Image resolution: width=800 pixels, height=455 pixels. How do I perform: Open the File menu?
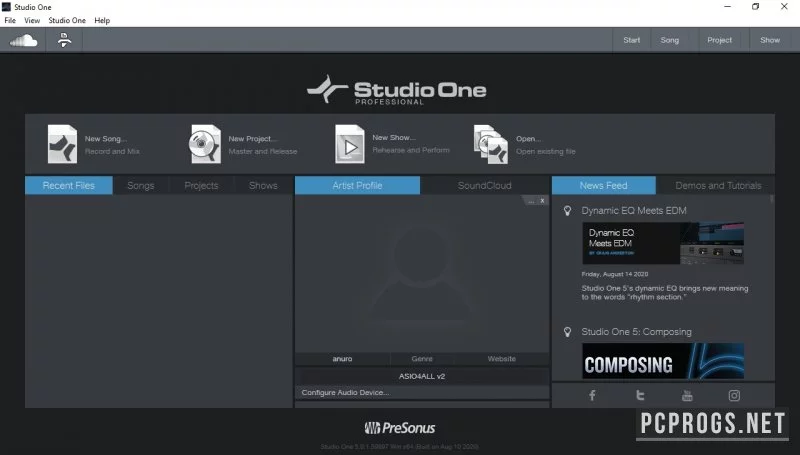10,20
